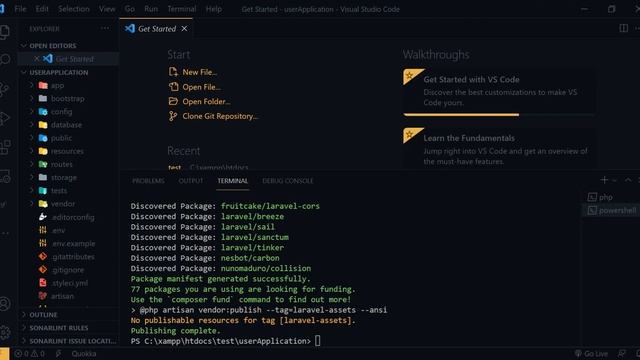Click the New File icon link
The image size is (640, 360).
click(x=173, y=72)
